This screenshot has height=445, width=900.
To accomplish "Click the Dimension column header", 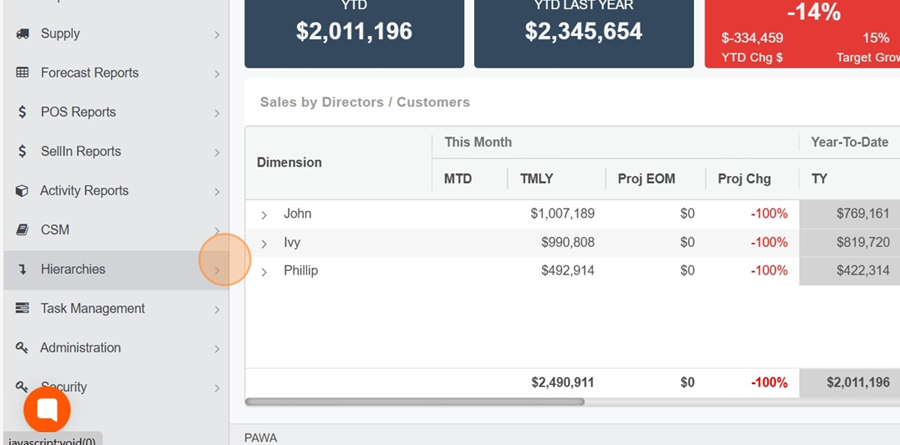I will tap(289, 162).
